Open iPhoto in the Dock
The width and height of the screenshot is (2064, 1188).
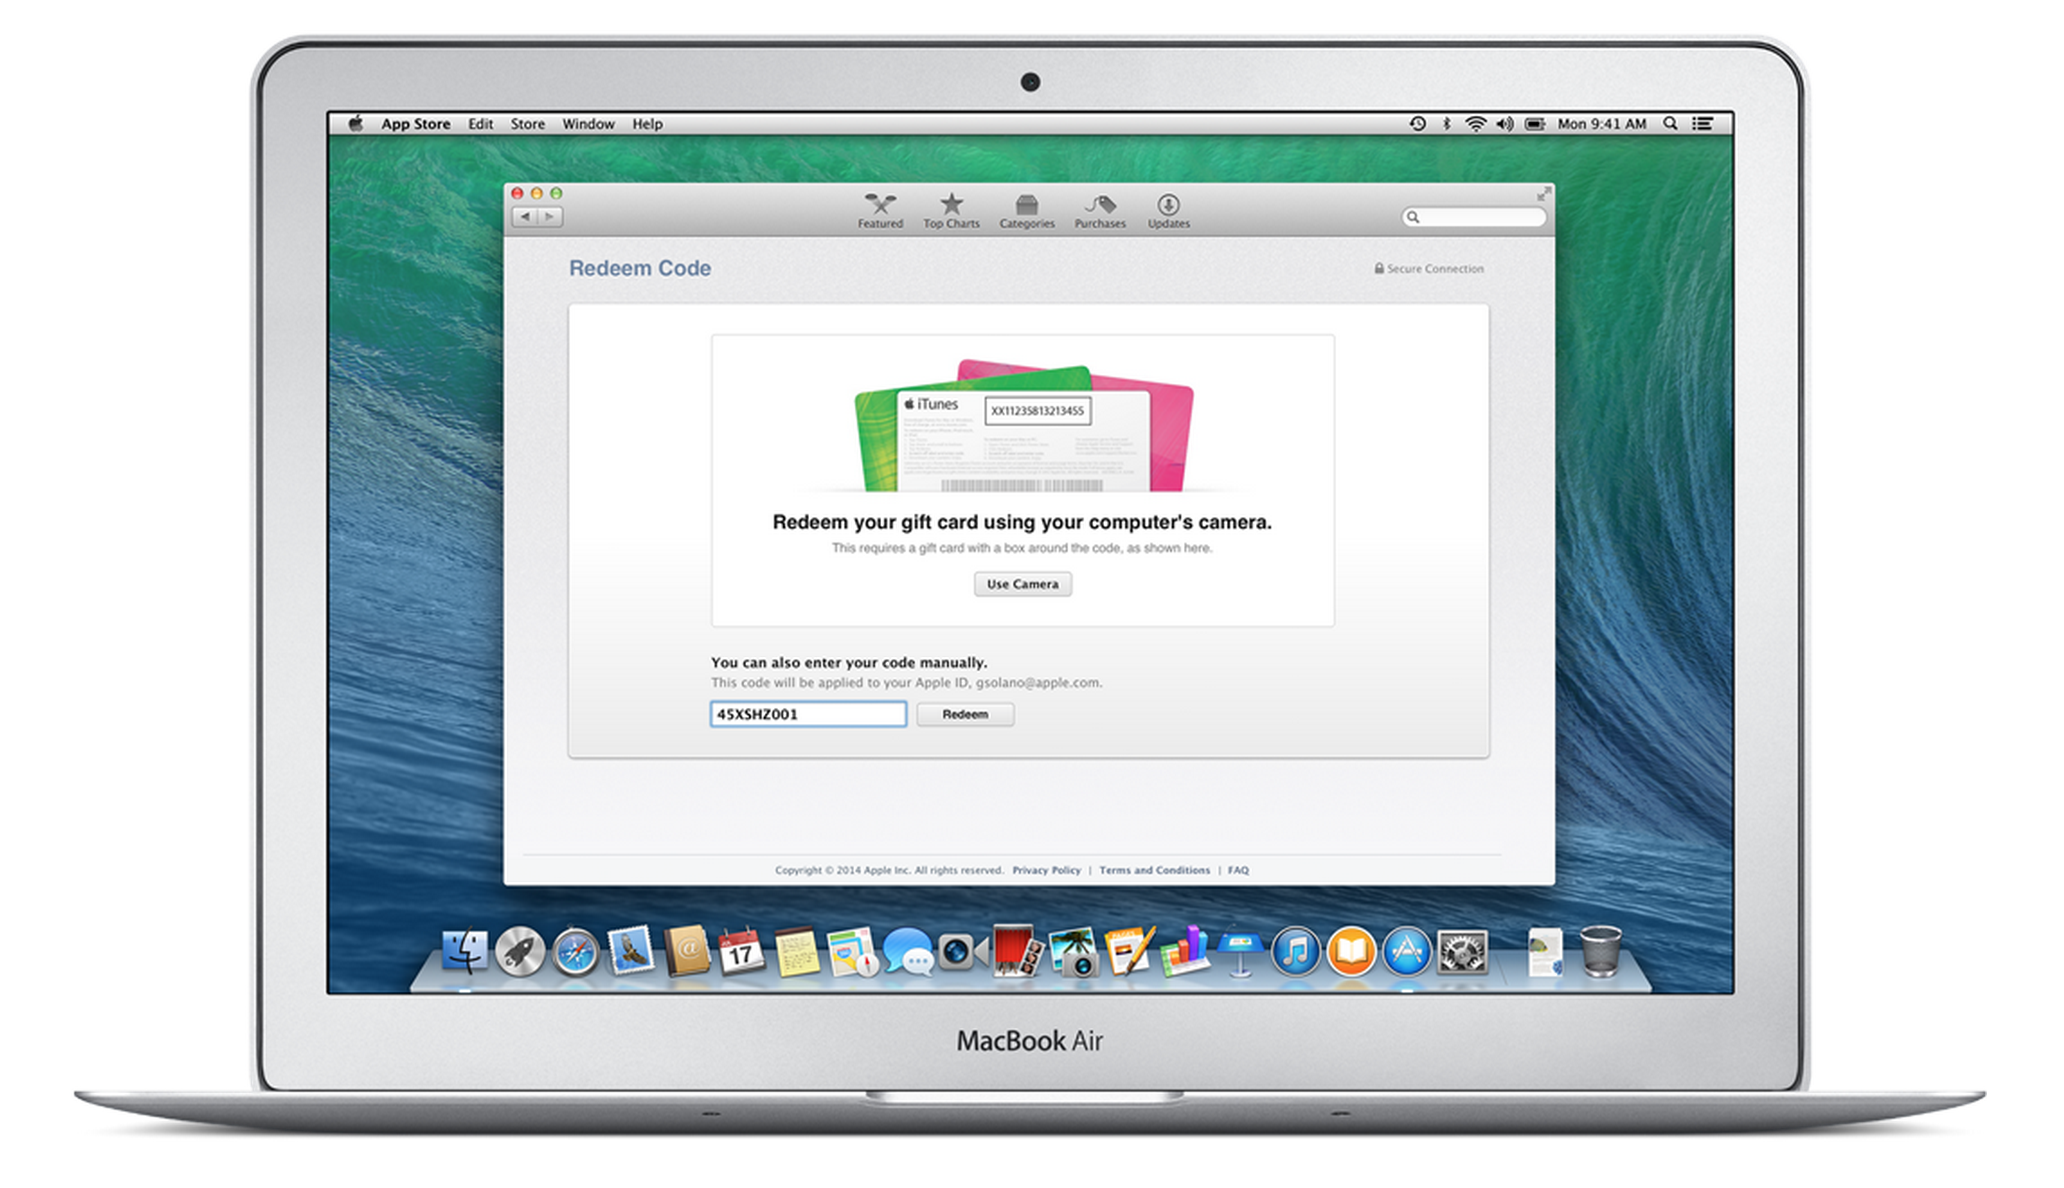click(x=1074, y=952)
